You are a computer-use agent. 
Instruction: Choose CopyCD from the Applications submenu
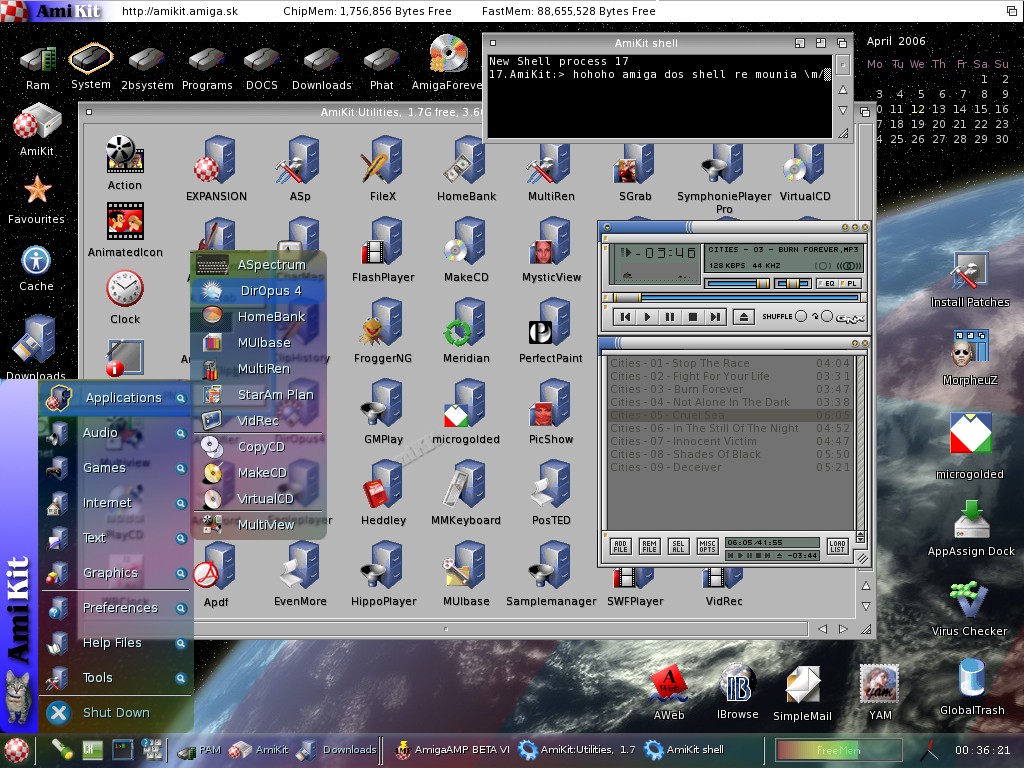point(259,447)
